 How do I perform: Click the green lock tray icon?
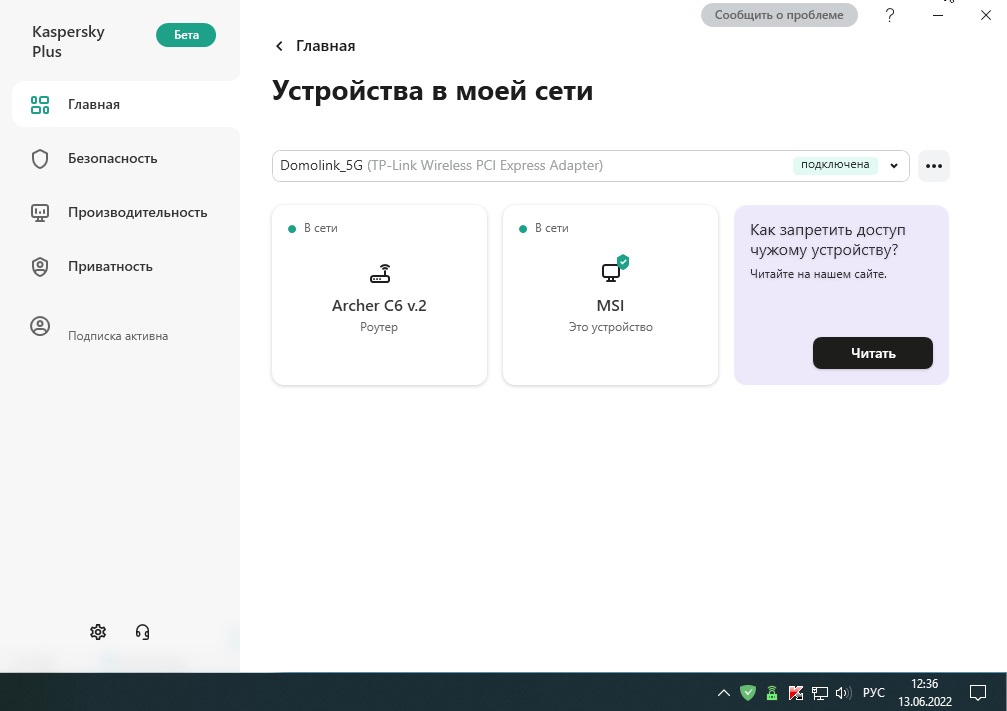[x=772, y=692]
